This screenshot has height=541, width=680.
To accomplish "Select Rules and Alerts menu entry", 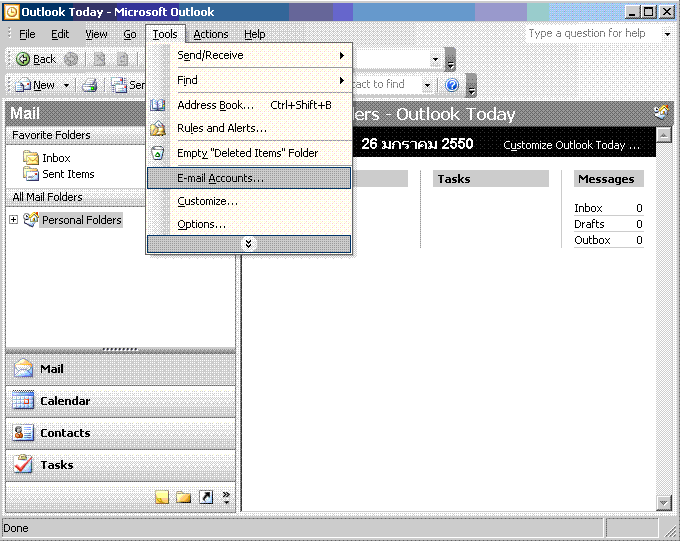I will [x=249, y=128].
